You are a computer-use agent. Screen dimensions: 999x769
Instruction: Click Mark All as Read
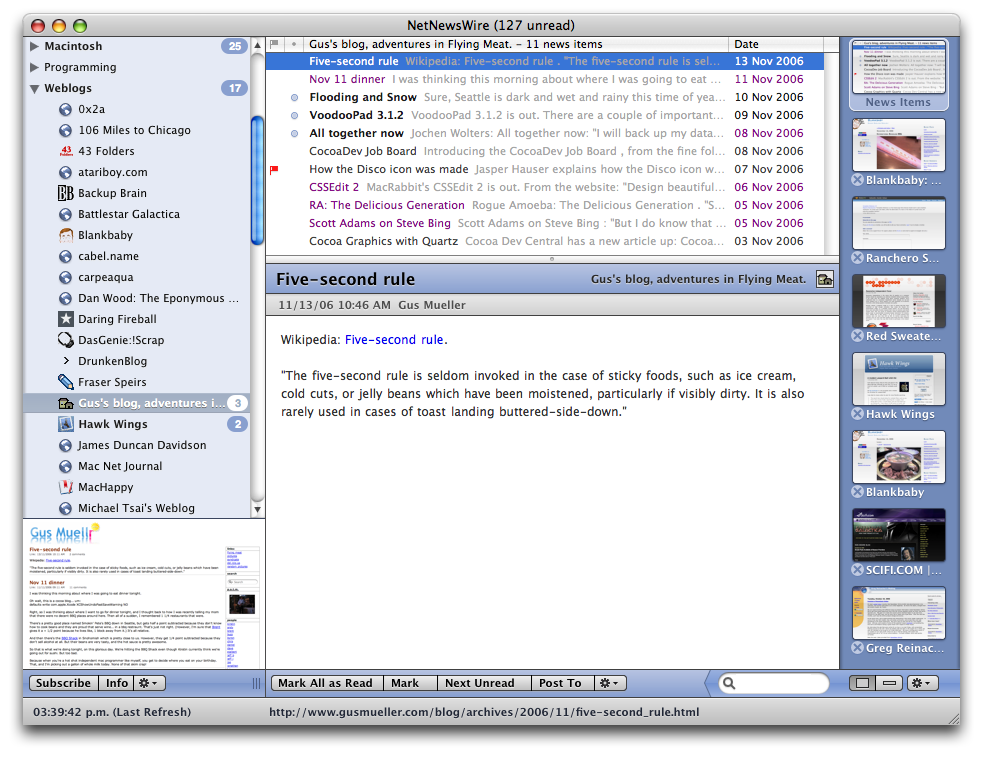coord(326,683)
